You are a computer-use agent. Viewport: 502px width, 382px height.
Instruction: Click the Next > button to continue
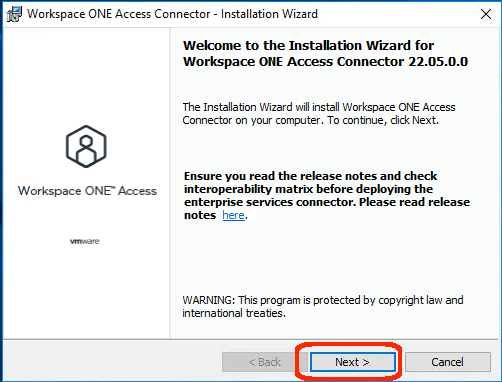click(x=353, y=362)
